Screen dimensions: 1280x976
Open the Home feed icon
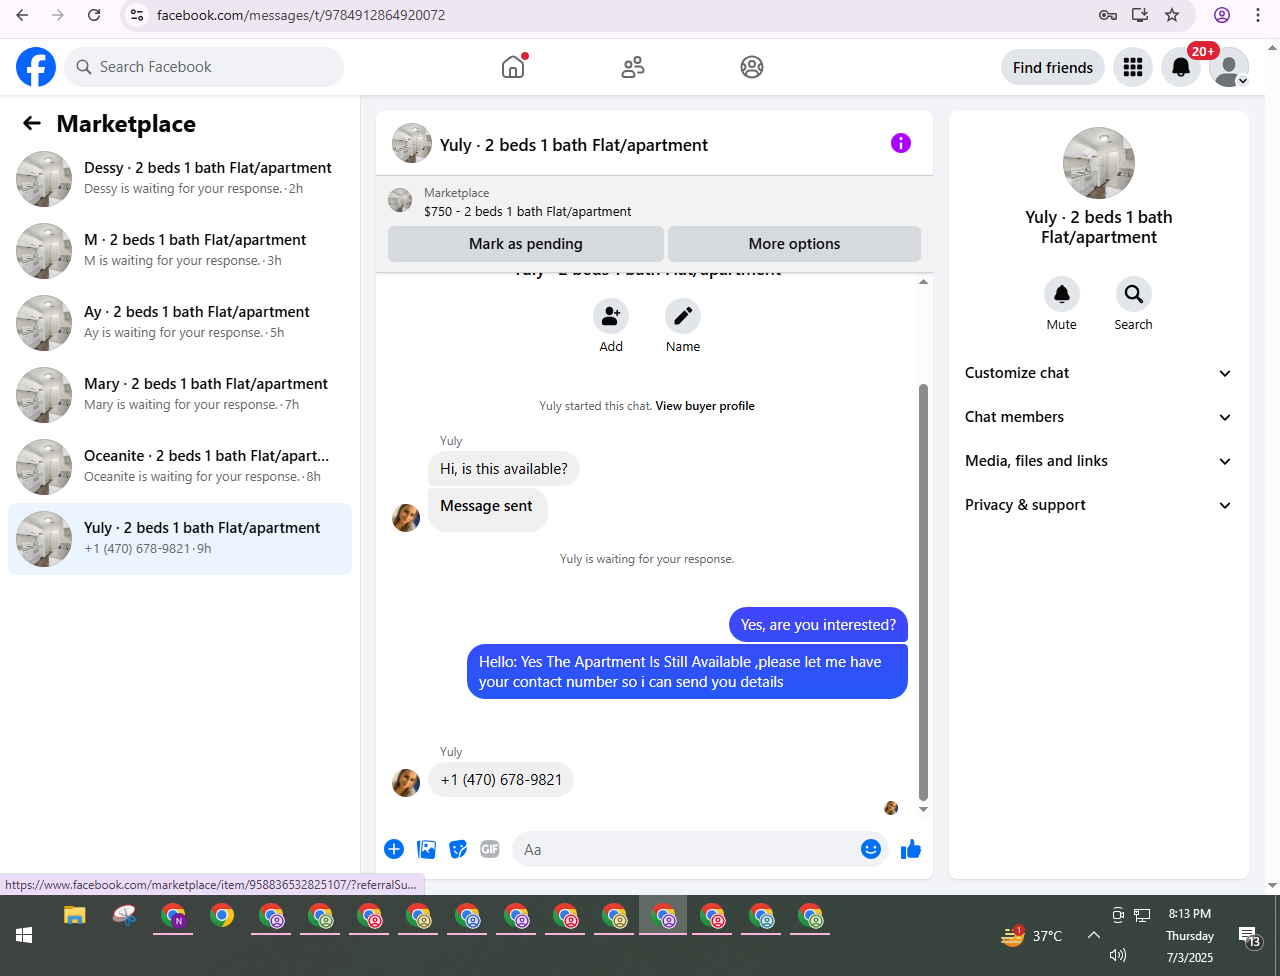[513, 67]
